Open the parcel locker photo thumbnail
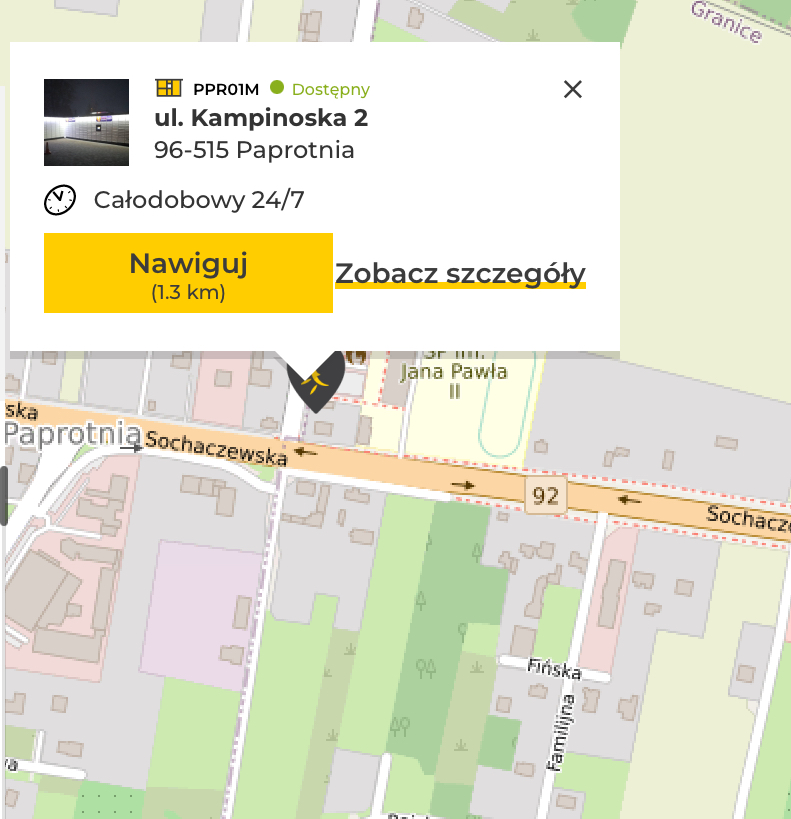The width and height of the screenshot is (791, 819). [x=86, y=122]
